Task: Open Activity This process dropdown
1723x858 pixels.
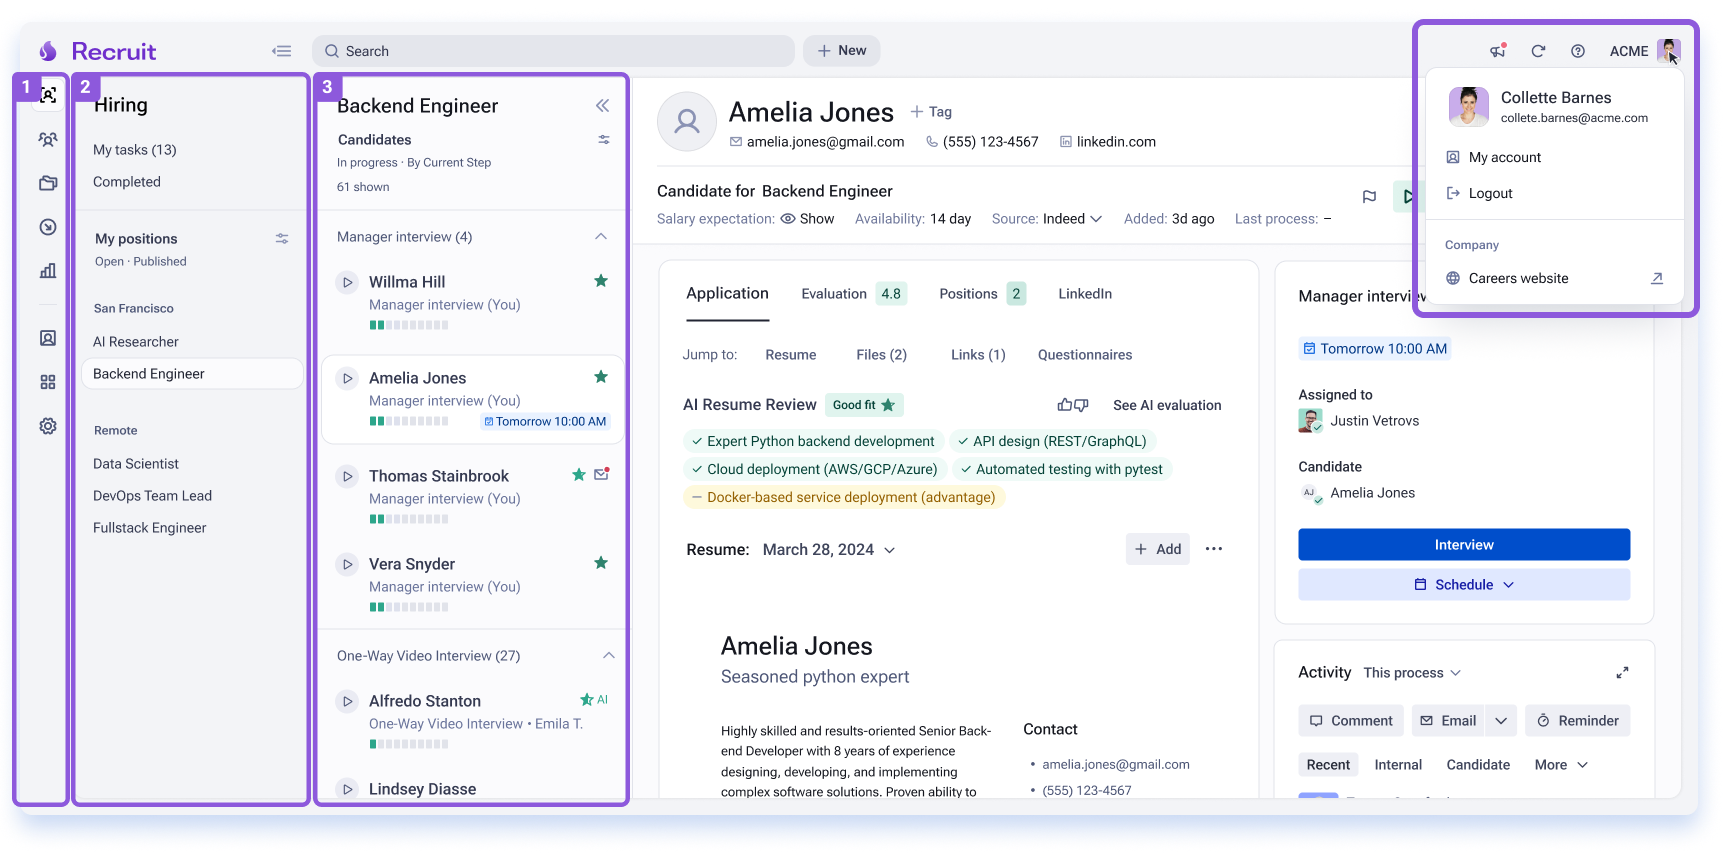Action: tap(1412, 673)
